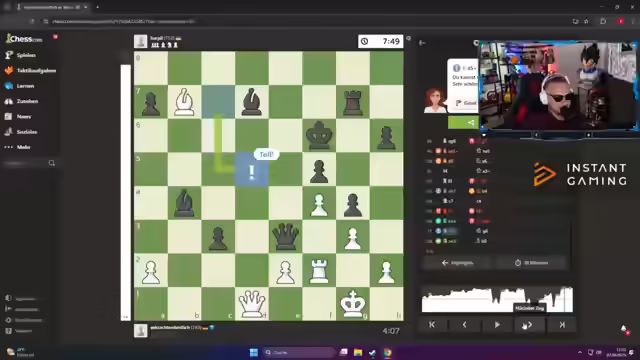Click the red notification badge near logo
This screenshot has height=360, width=640.
click(56, 37)
